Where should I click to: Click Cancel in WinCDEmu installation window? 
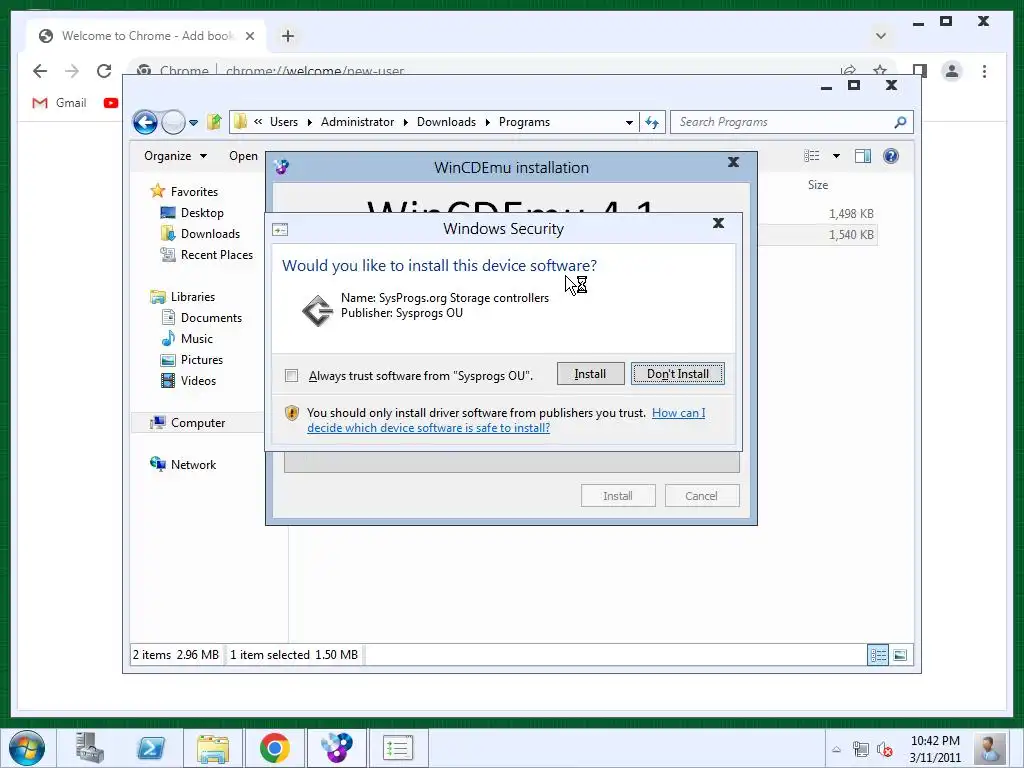click(702, 496)
